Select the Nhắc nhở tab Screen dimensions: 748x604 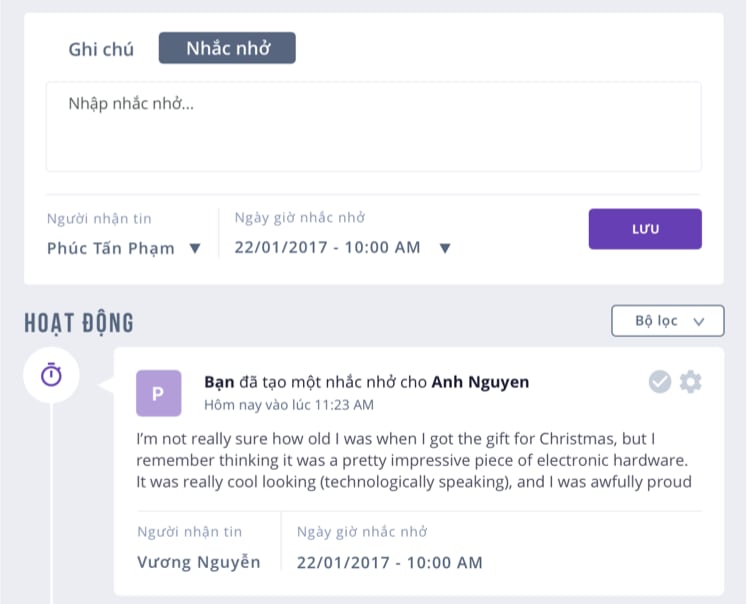tap(227, 48)
